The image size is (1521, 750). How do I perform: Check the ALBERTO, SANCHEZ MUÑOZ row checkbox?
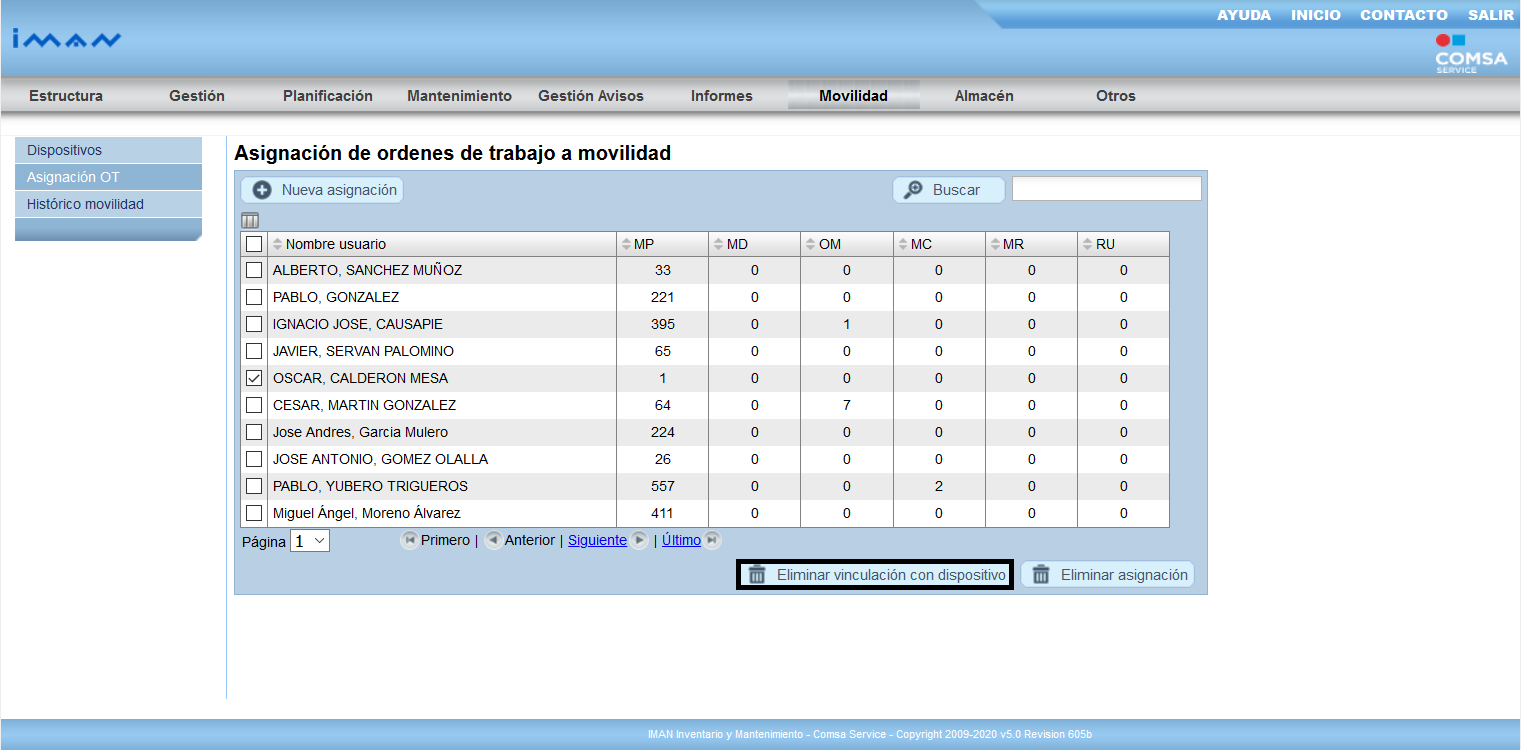254,270
